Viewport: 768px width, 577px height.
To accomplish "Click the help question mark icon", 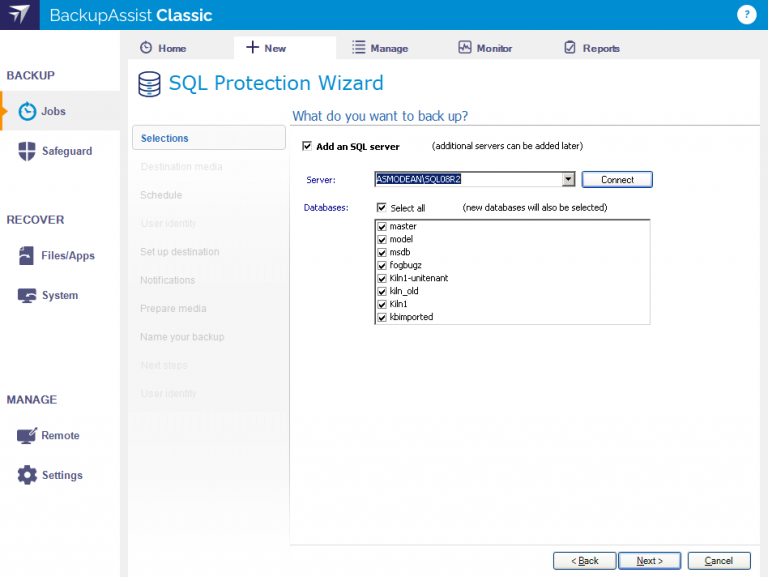I will [745, 15].
